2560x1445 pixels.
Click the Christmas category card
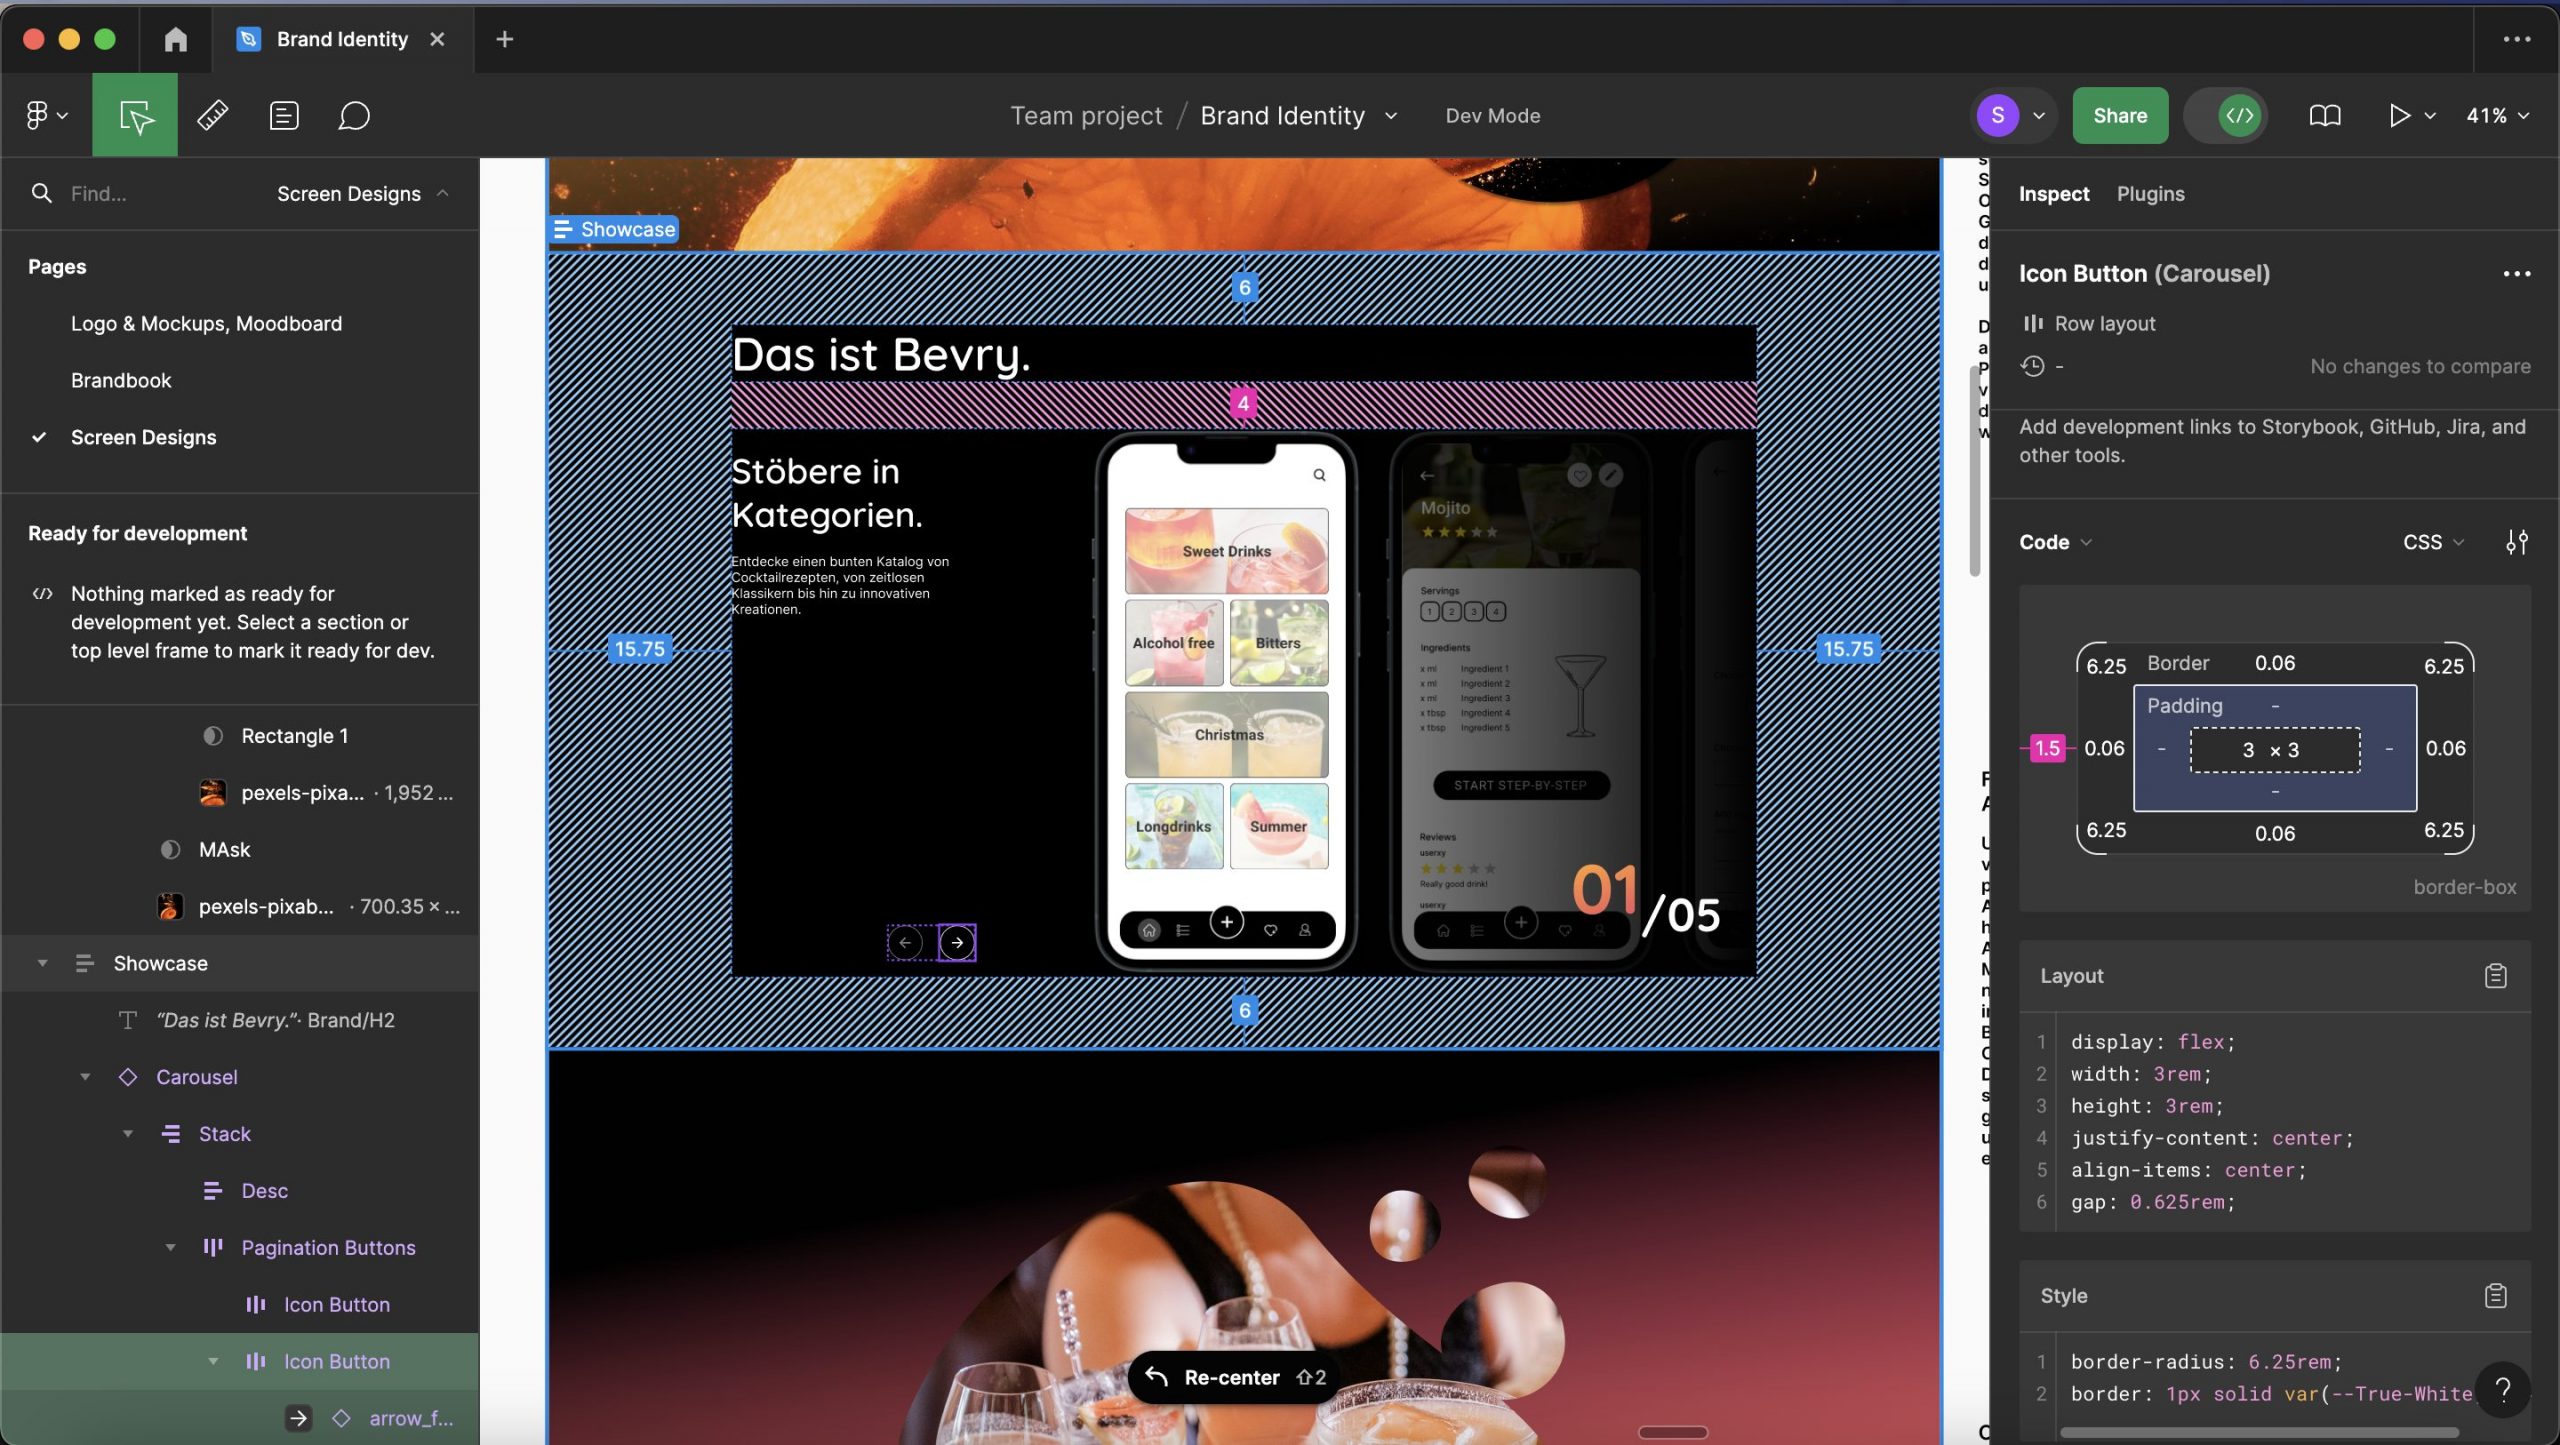point(1226,734)
